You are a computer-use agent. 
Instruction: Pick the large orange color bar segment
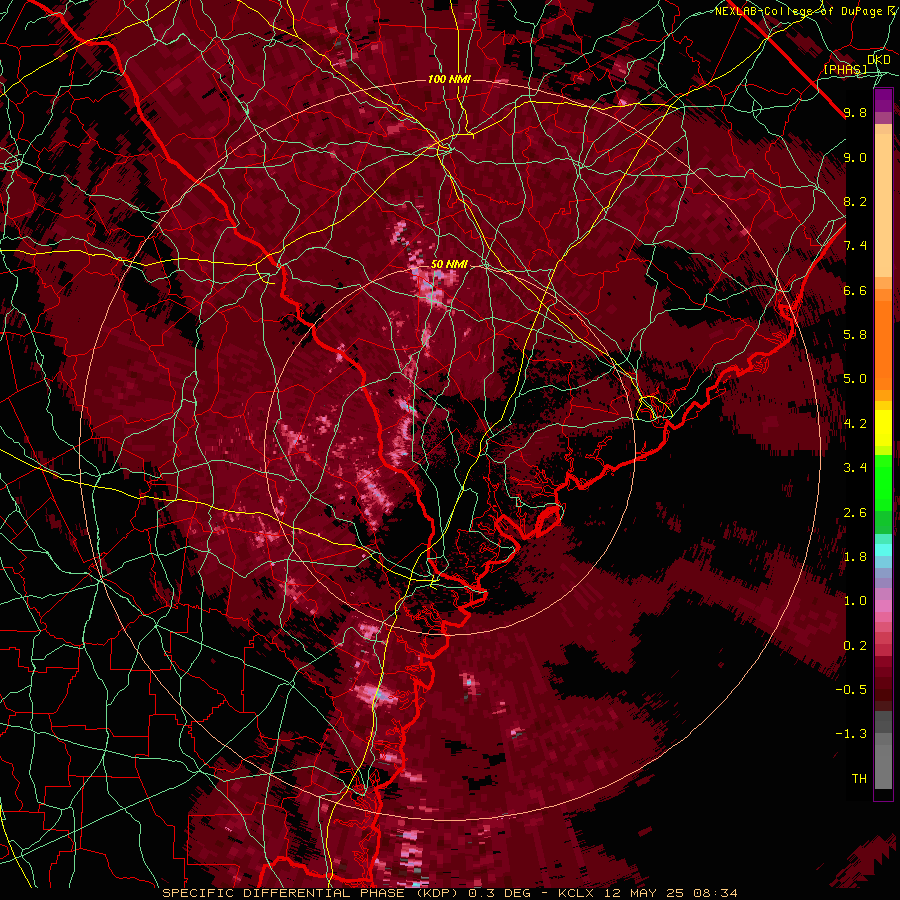883,345
